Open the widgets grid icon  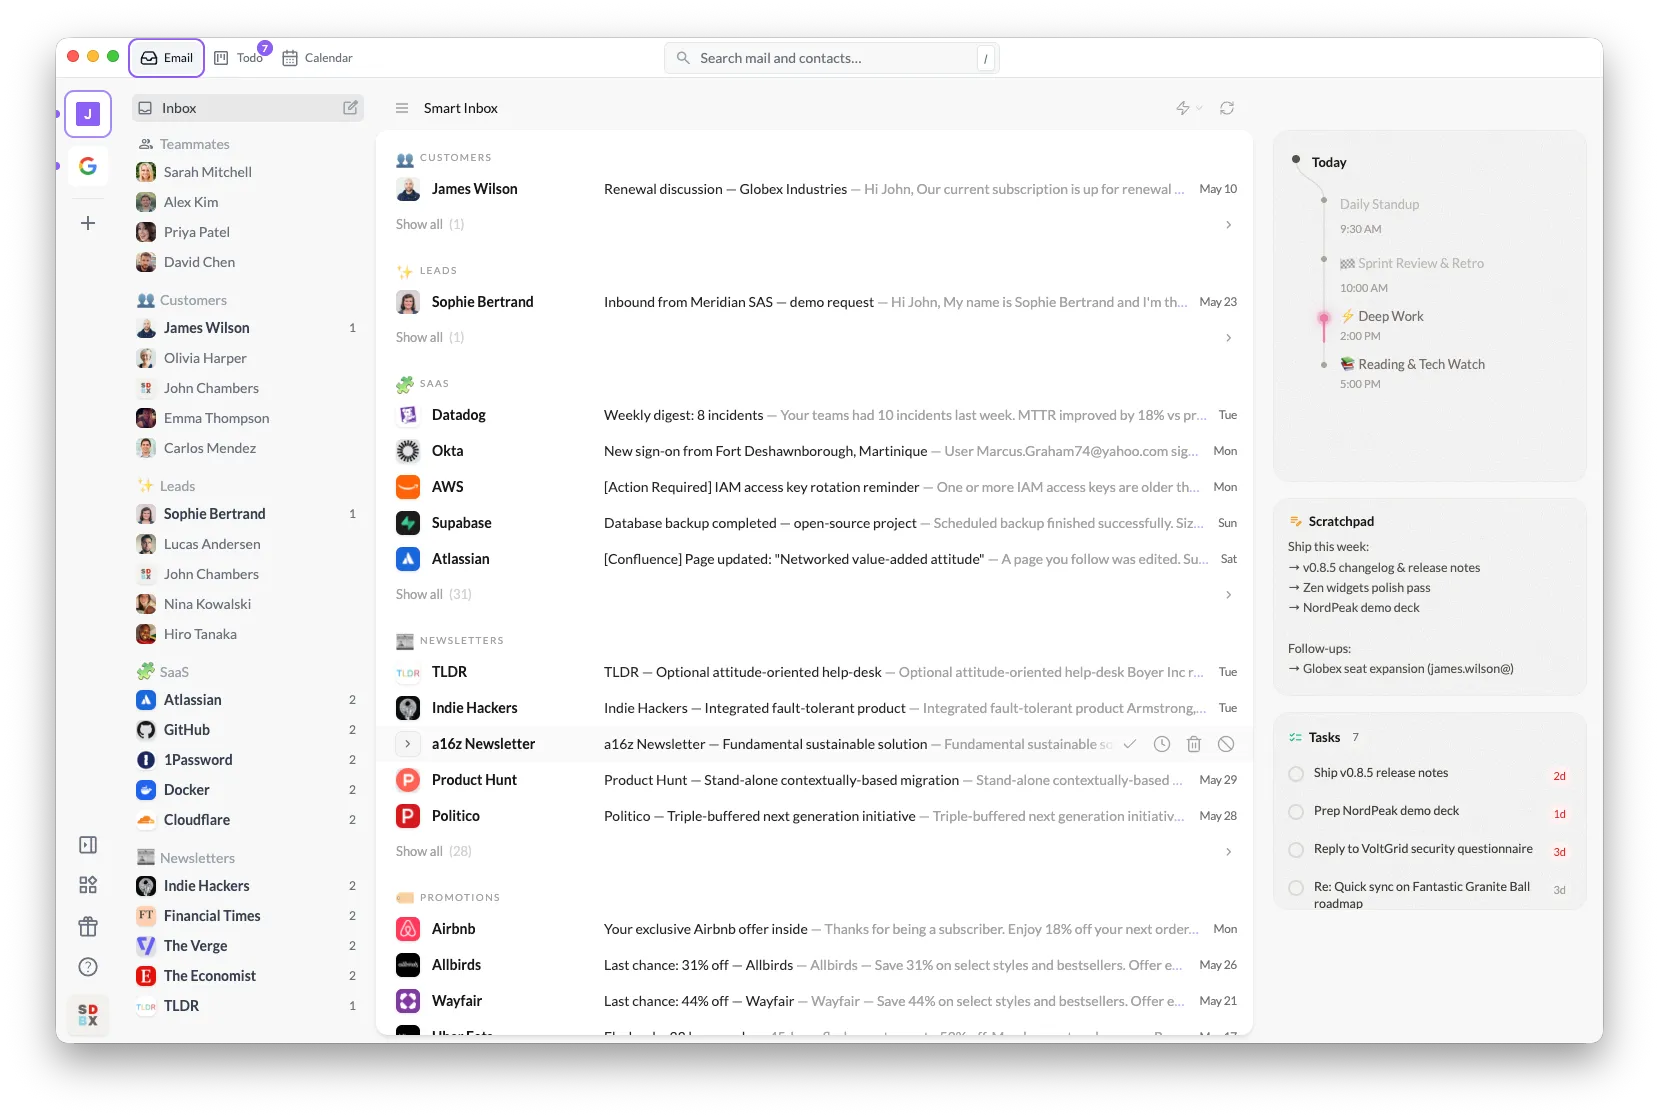tap(88, 885)
